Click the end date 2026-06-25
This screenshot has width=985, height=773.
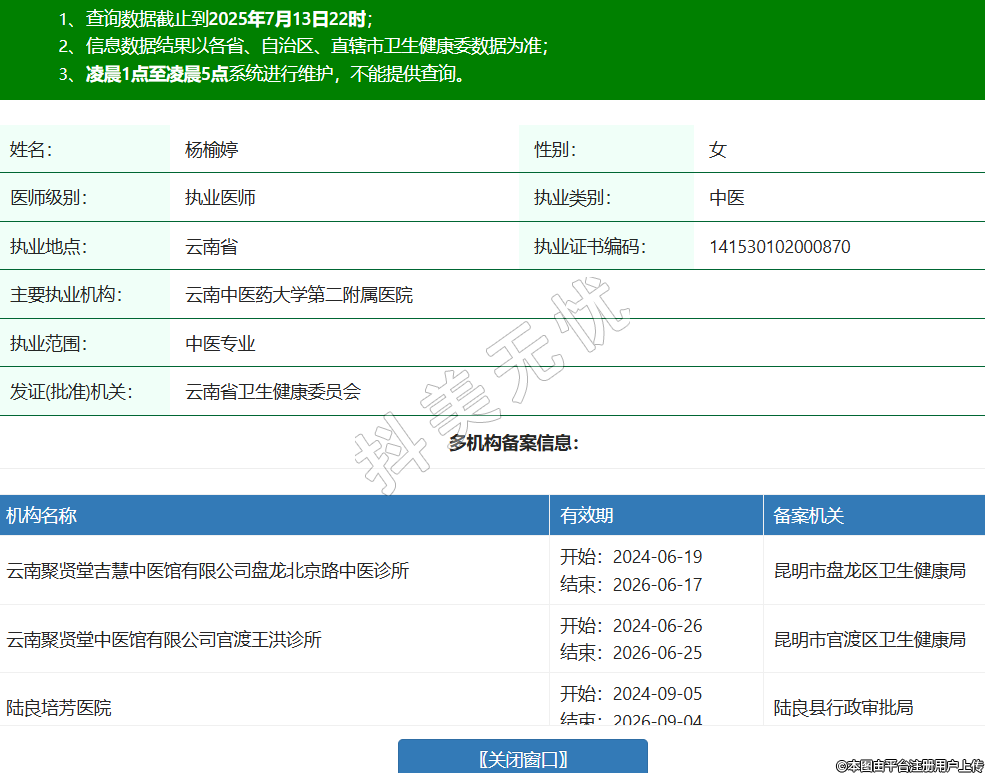click(x=657, y=653)
